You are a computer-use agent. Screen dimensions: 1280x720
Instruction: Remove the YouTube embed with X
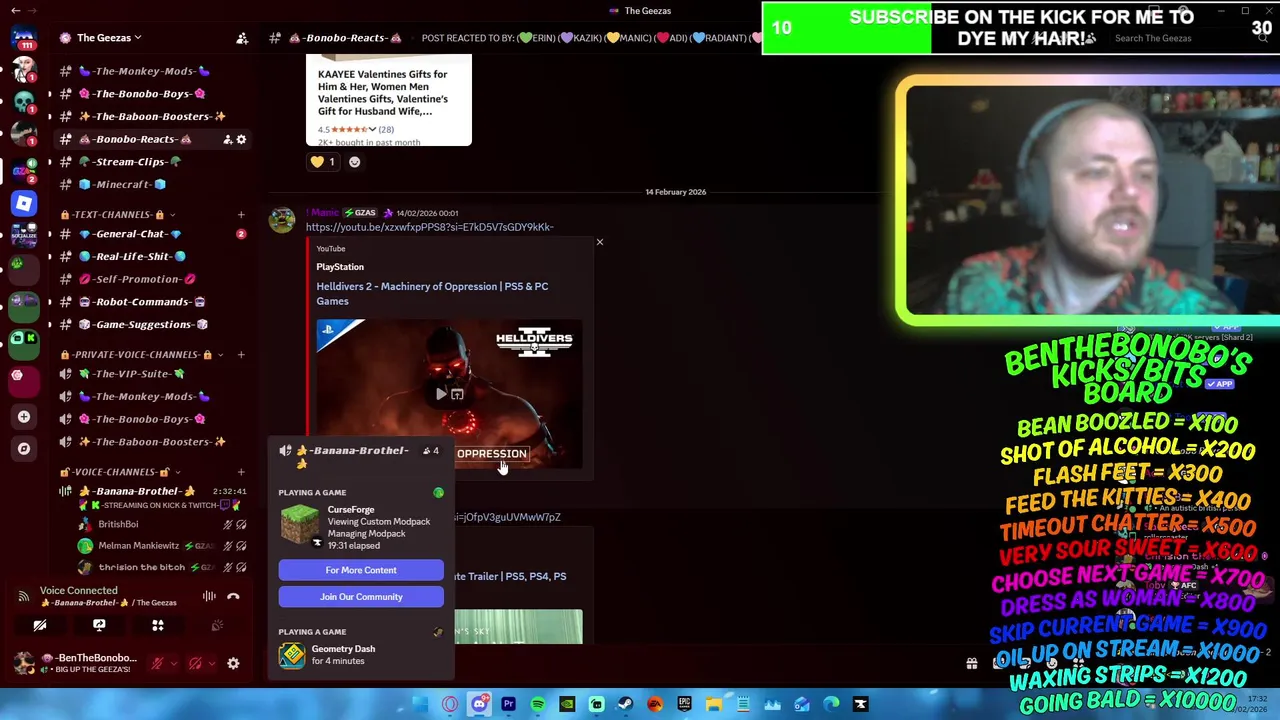600,242
